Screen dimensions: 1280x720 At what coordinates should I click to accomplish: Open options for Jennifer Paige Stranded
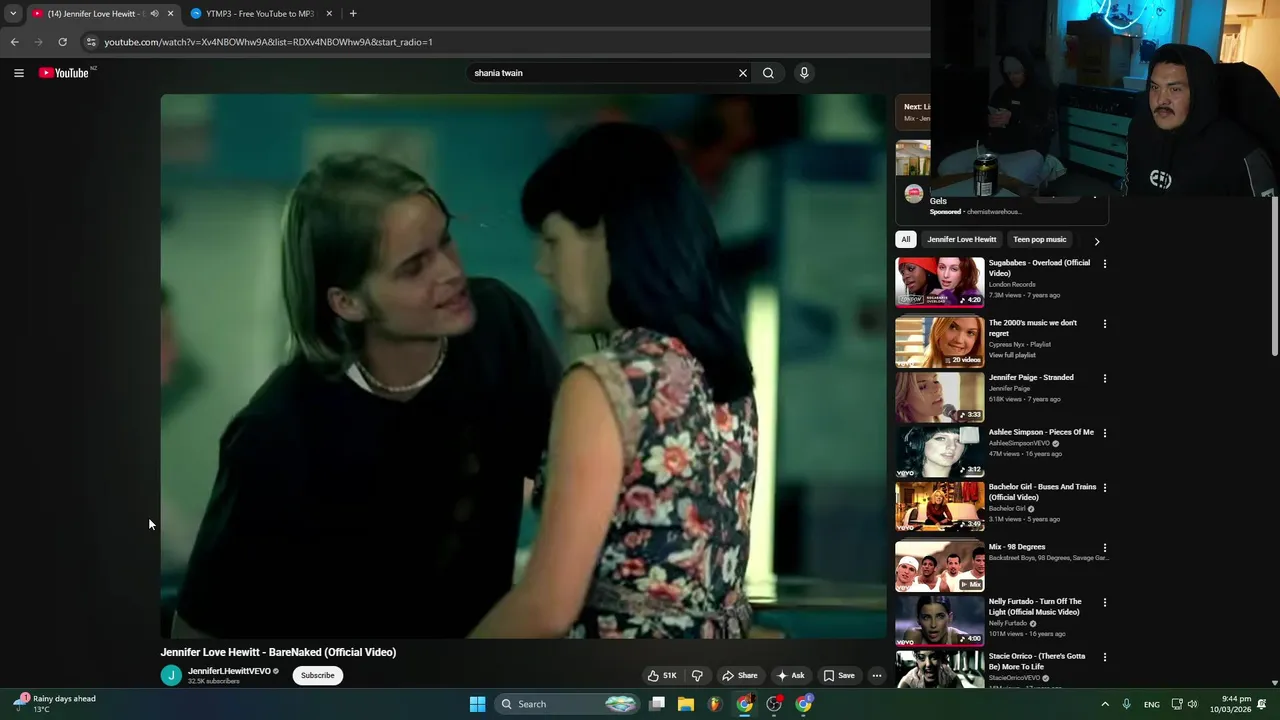click(1104, 378)
